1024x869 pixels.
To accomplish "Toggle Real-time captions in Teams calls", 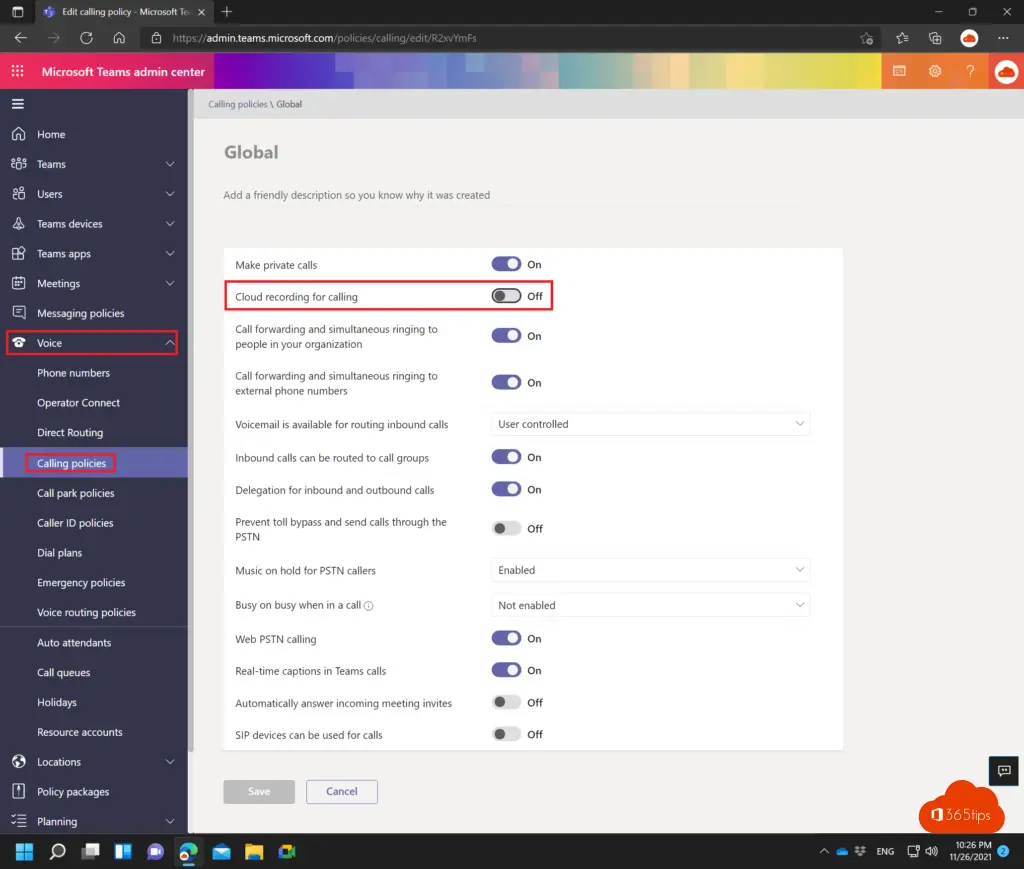I will click(x=506, y=670).
